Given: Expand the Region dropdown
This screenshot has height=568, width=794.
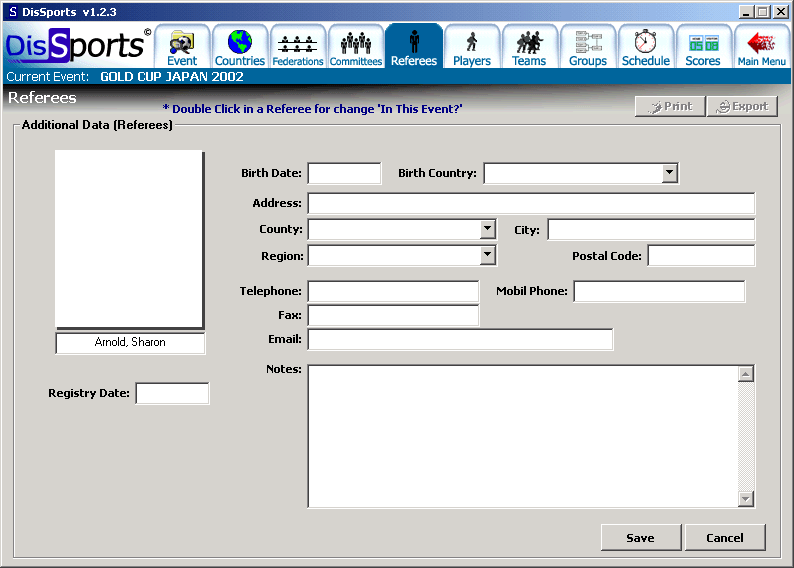Looking at the screenshot, I should coord(488,255).
